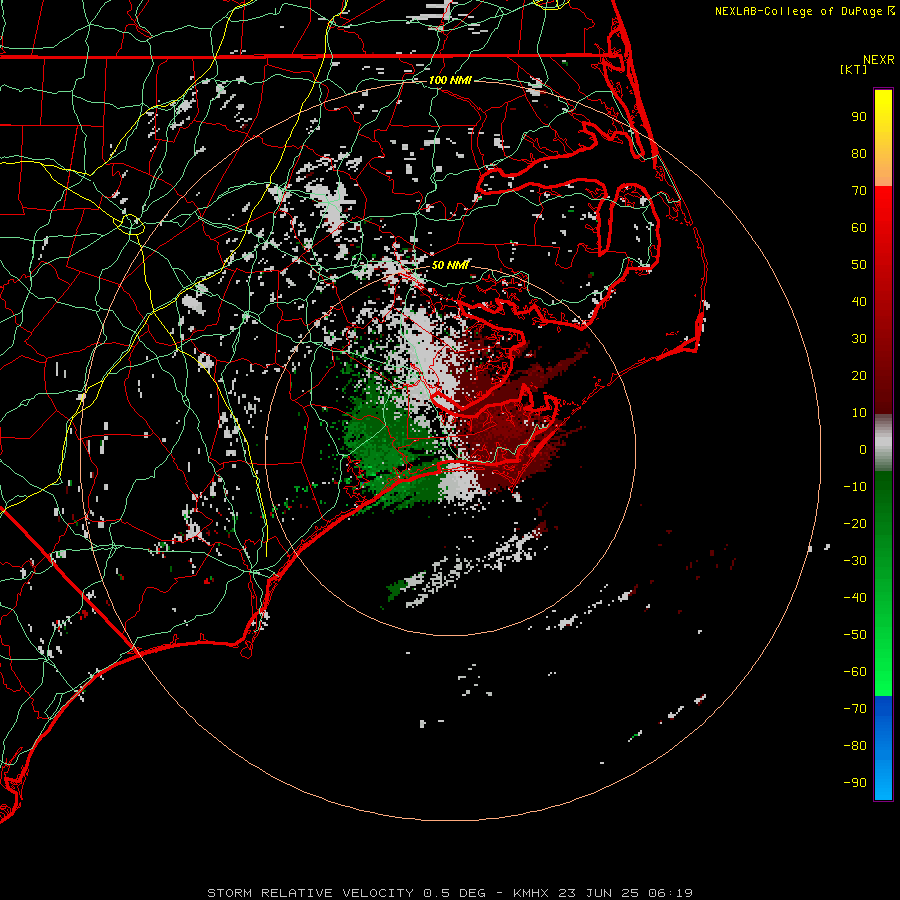Click the 0 knots scale label
This screenshot has width=900, height=900.
(x=863, y=450)
